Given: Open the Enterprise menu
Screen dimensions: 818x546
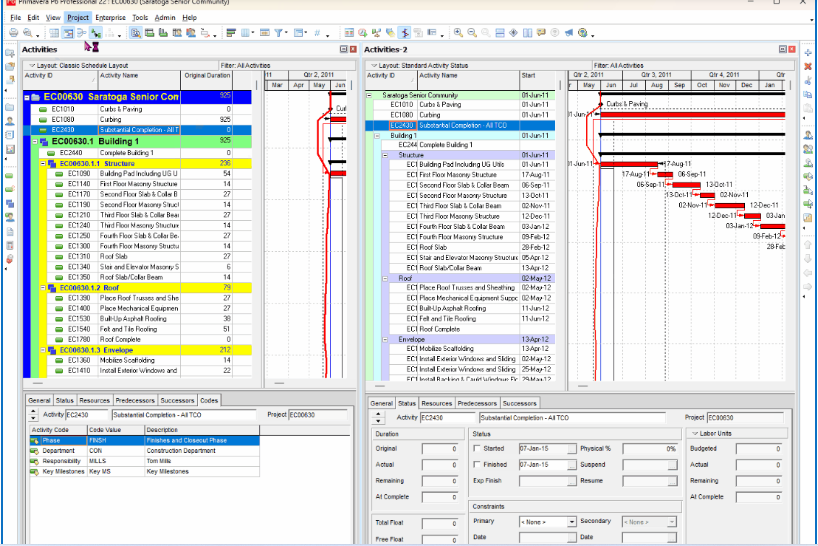Looking at the screenshot, I should tap(111, 18).
